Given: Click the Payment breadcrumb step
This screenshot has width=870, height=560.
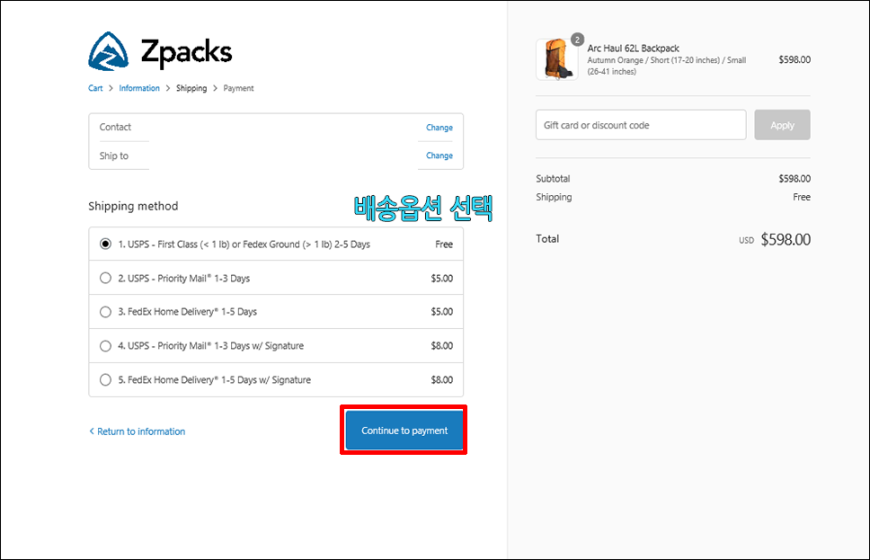Looking at the screenshot, I should (x=239, y=88).
